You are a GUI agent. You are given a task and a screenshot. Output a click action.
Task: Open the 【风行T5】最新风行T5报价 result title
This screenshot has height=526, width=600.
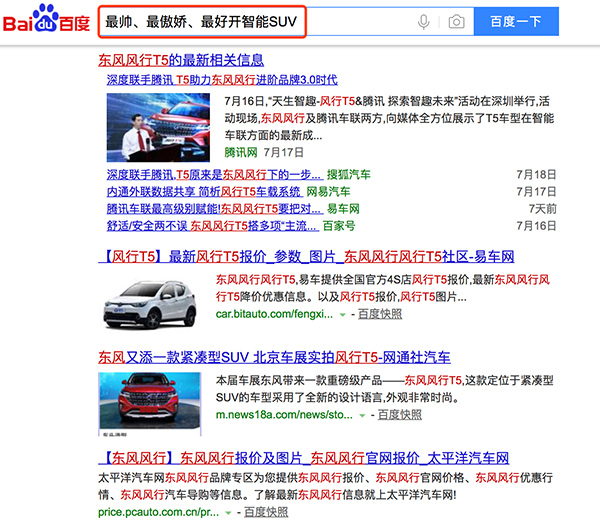point(306,256)
